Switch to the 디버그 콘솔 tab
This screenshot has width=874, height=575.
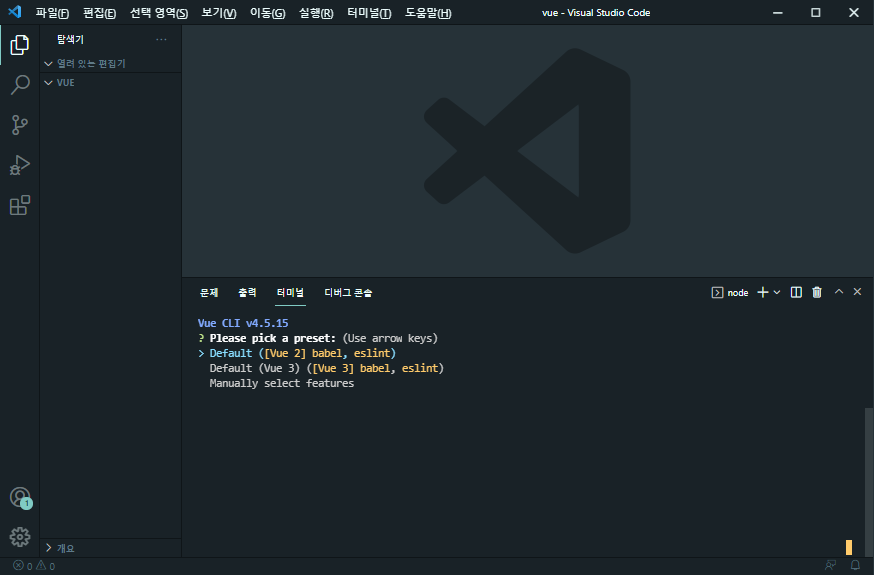pyautogui.click(x=348, y=293)
